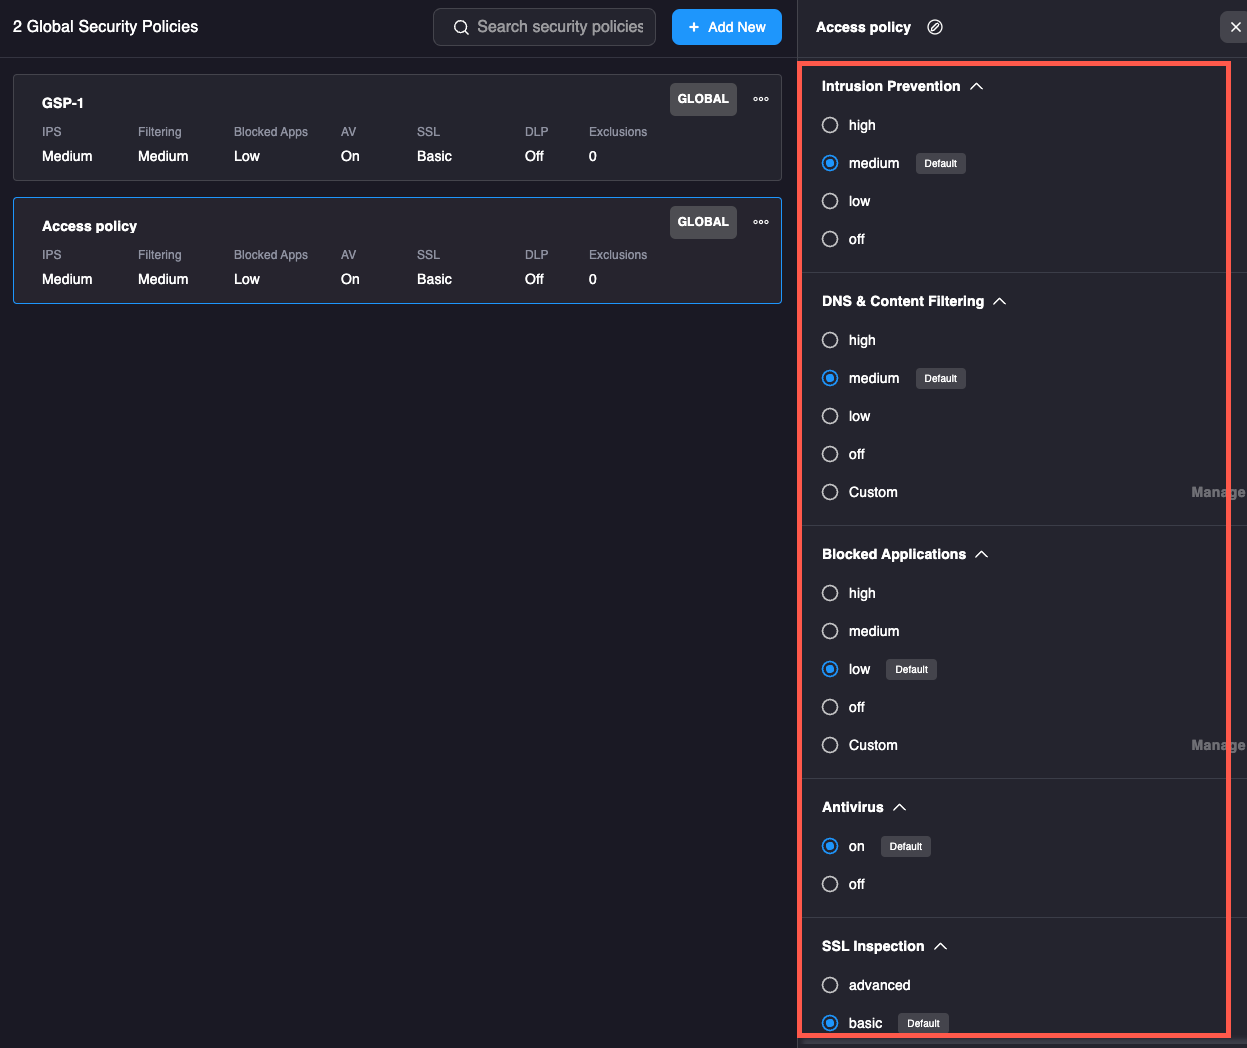
Task: Select Custom for DNS & Content Filtering
Action: pyautogui.click(x=830, y=492)
